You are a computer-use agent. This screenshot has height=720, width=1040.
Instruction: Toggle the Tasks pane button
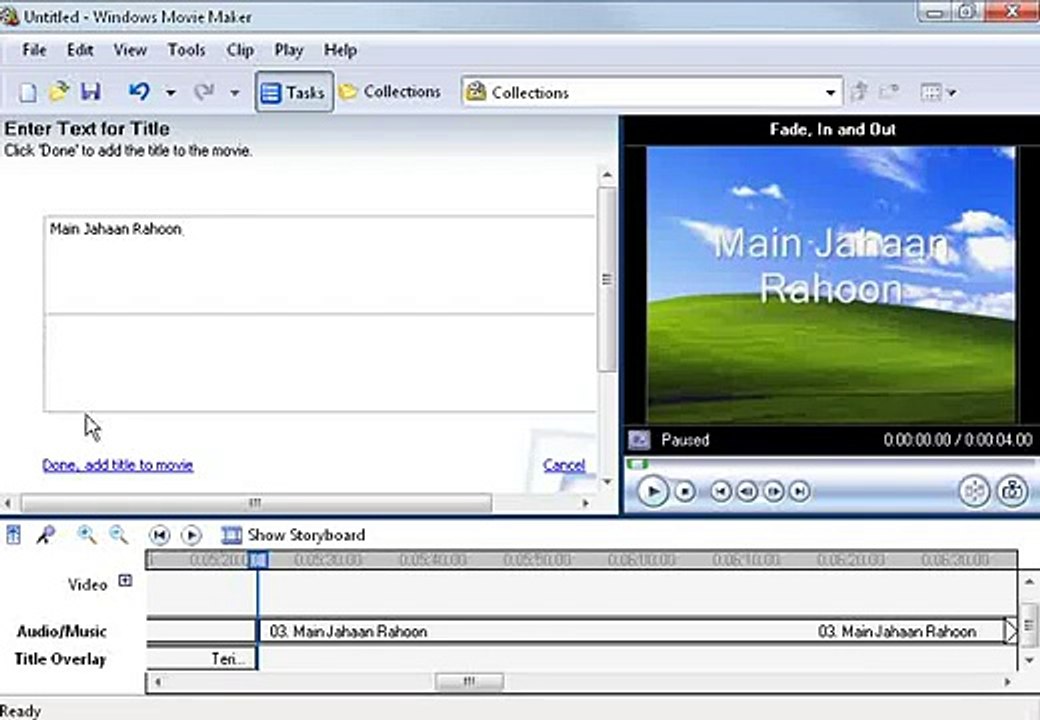coord(294,91)
